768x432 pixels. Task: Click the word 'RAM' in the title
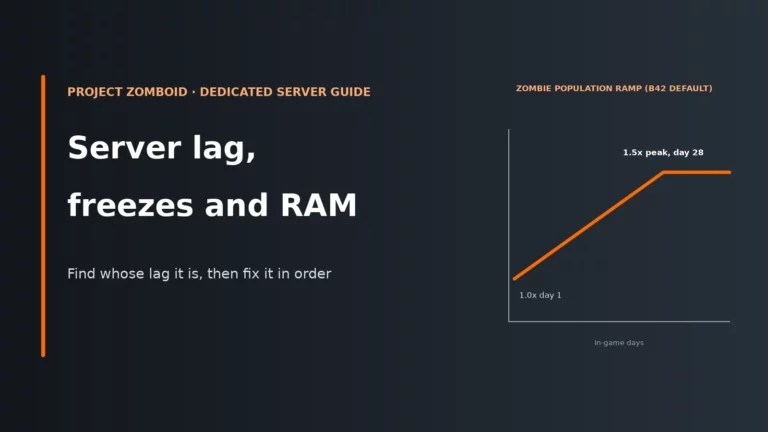[318, 205]
